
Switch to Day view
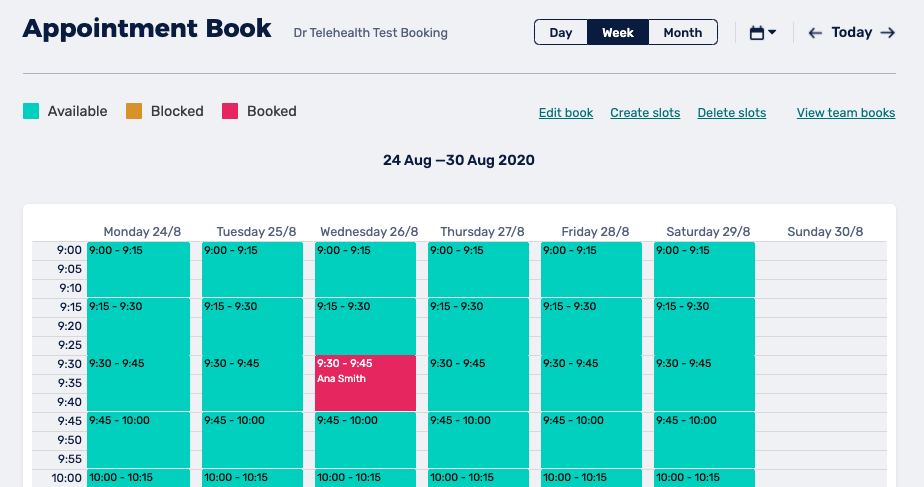[561, 33]
